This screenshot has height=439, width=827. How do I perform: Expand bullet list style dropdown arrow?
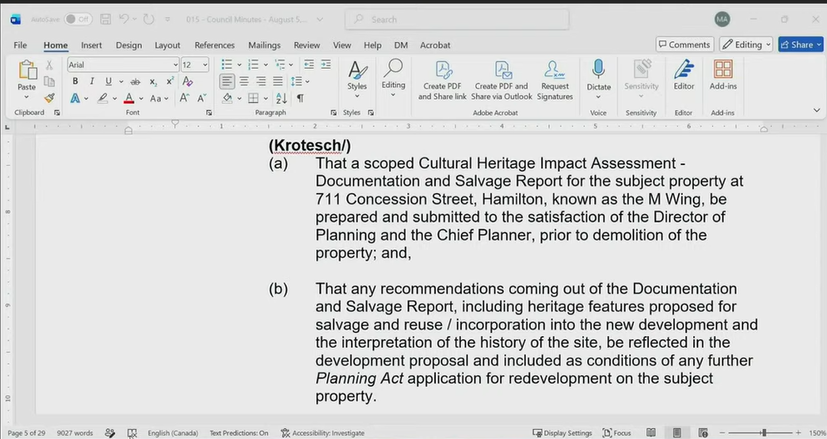[239, 65]
